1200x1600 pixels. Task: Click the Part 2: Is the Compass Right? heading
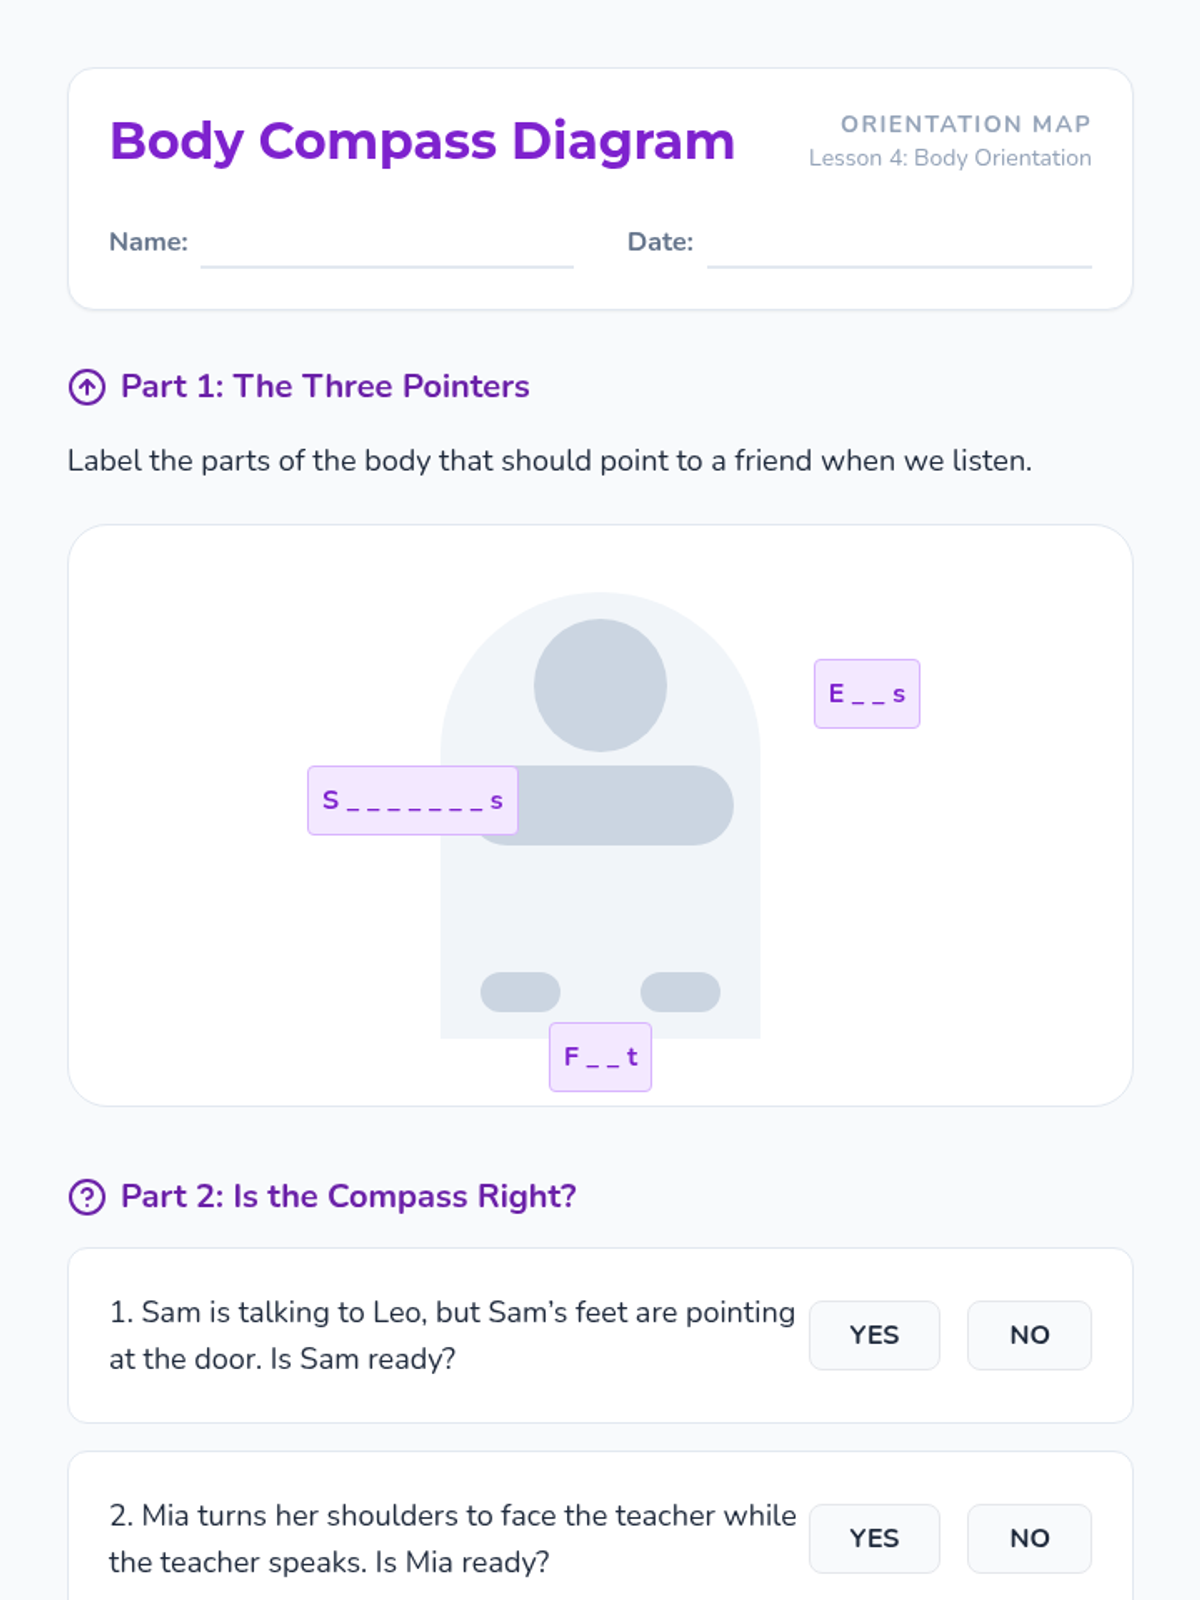point(348,1197)
